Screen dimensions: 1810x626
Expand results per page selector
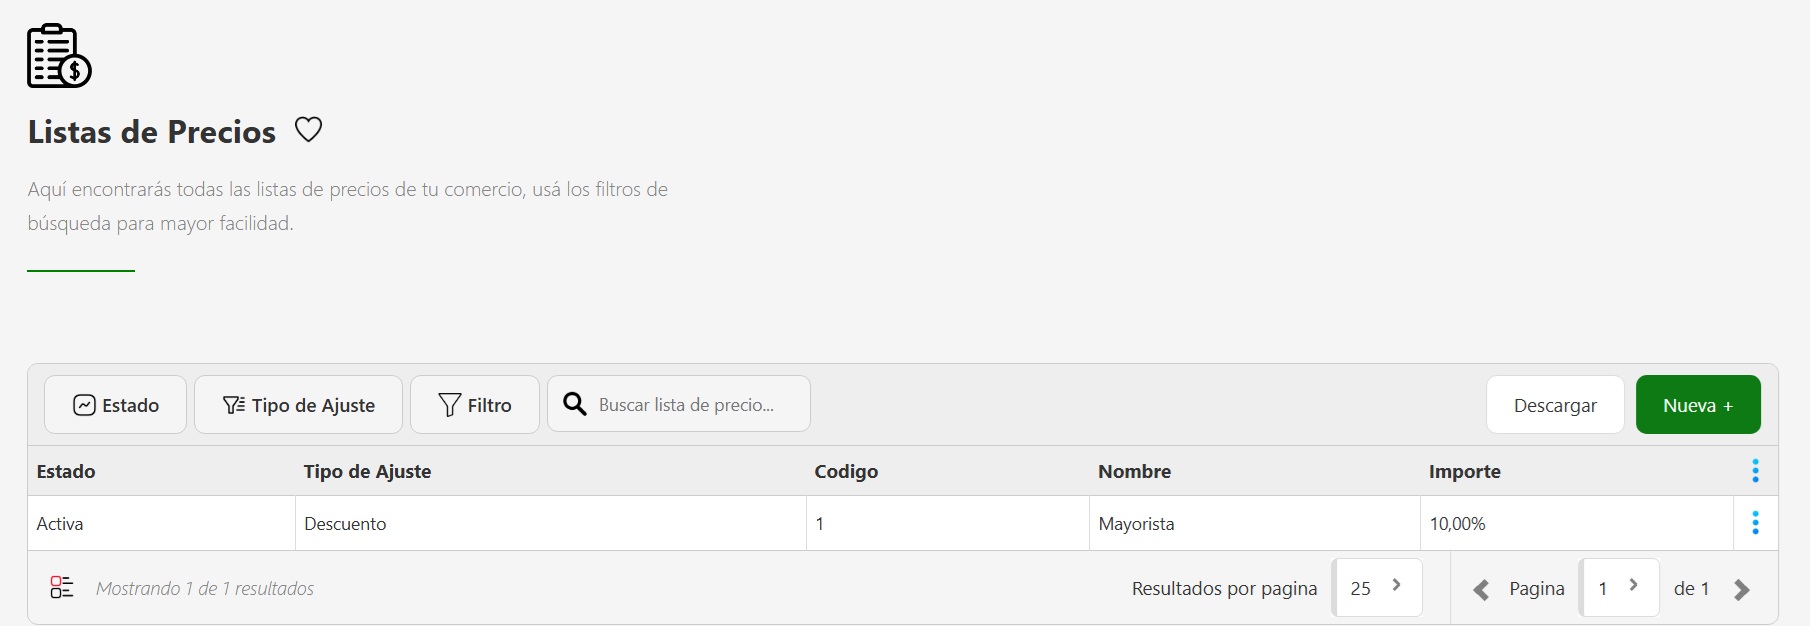[x=1377, y=588]
